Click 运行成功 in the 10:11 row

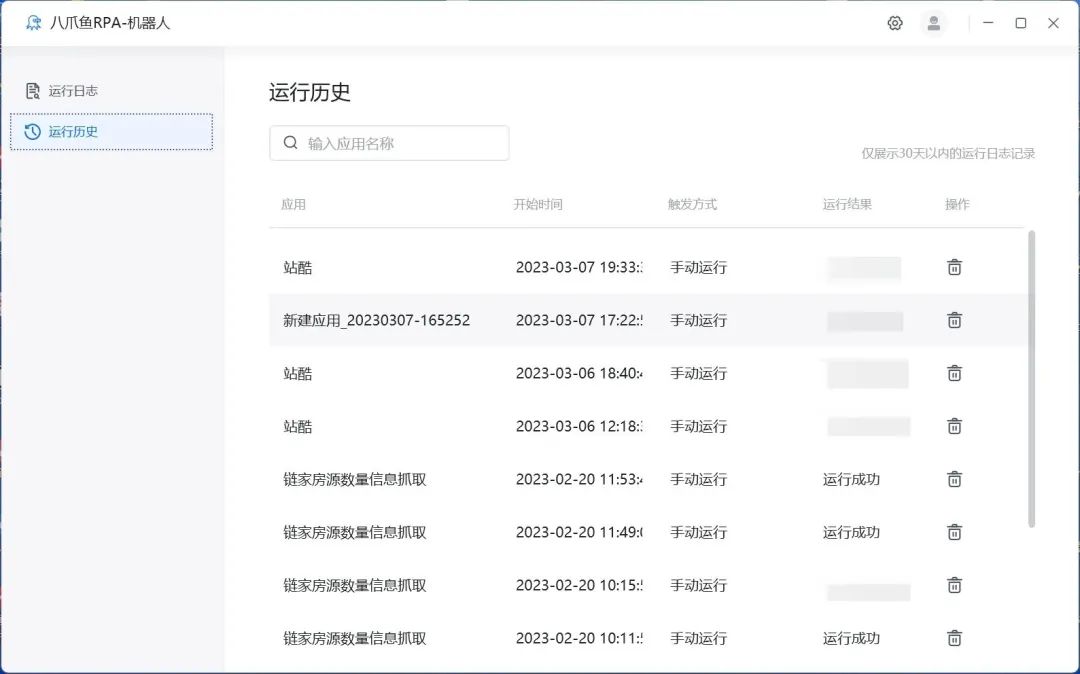click(851, 638)
